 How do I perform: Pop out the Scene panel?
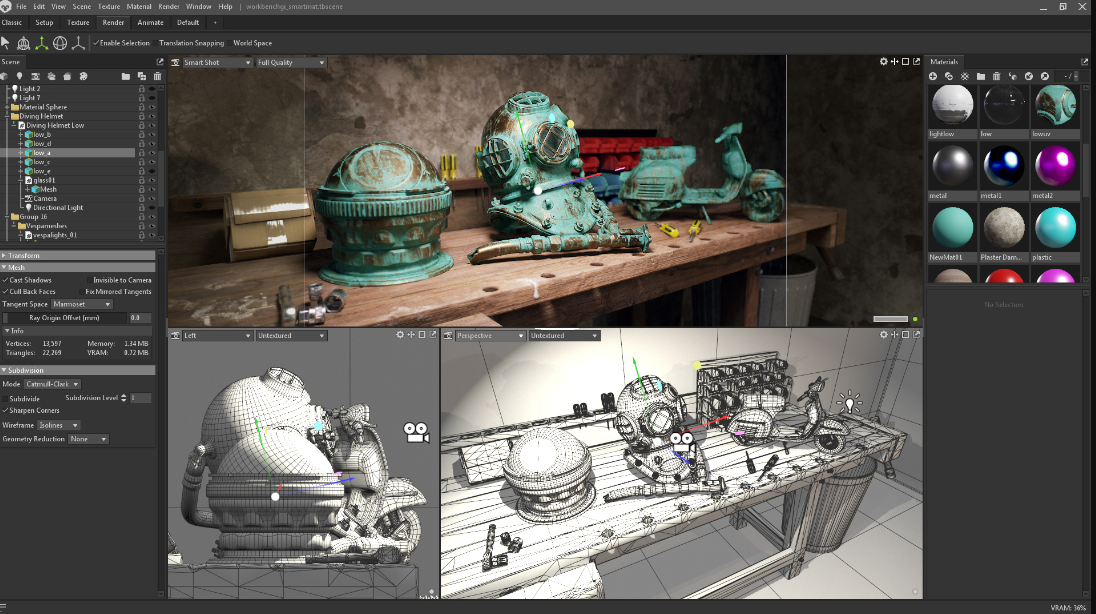pyautogui.click(x=160, y=62)
